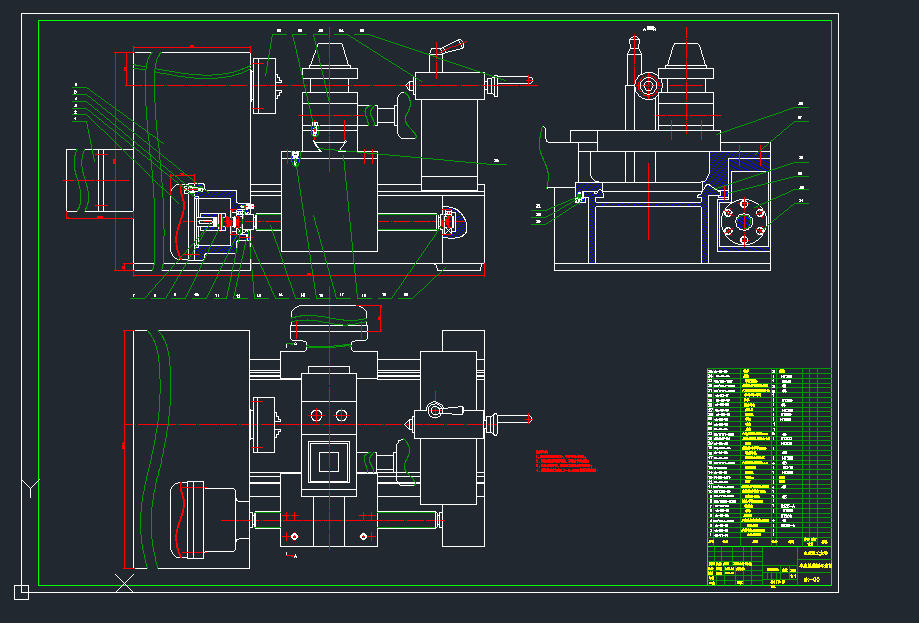919x623 pixels.
Task: Select the tailstock locking lever in front view
Action: click(x=448, y=49)
